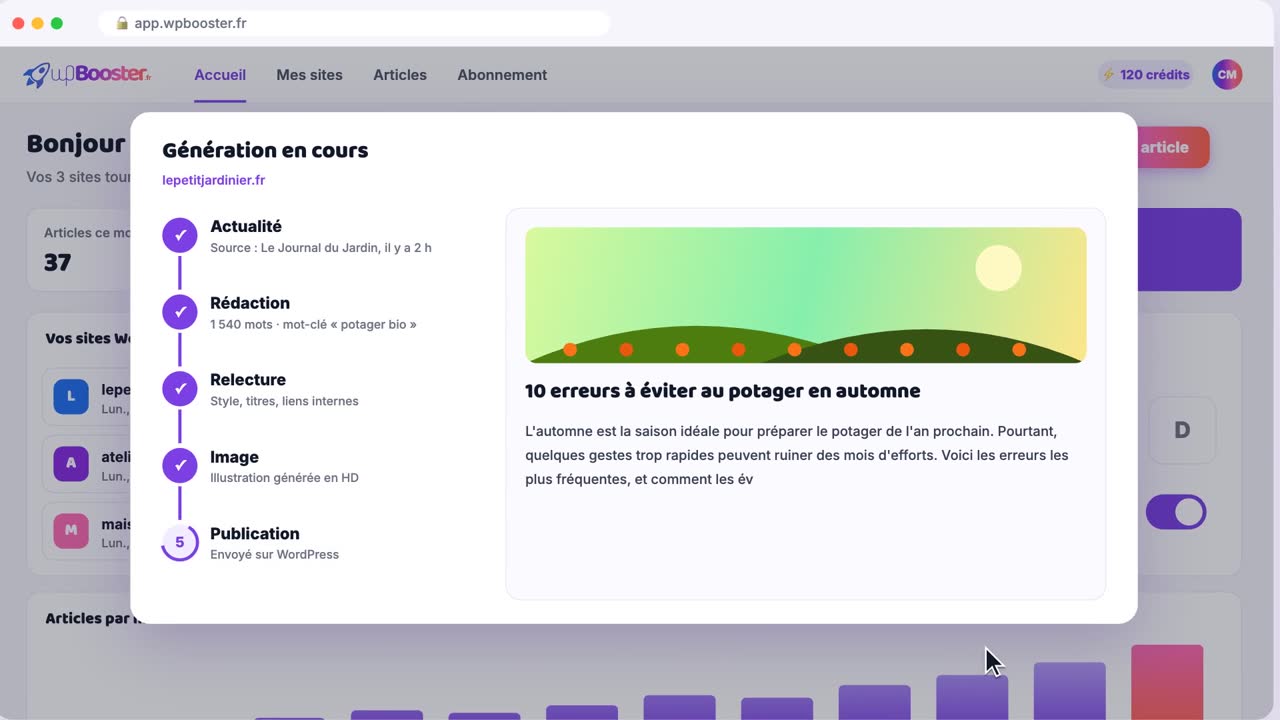Click the Rédaction step label

(x=250, y=303)
